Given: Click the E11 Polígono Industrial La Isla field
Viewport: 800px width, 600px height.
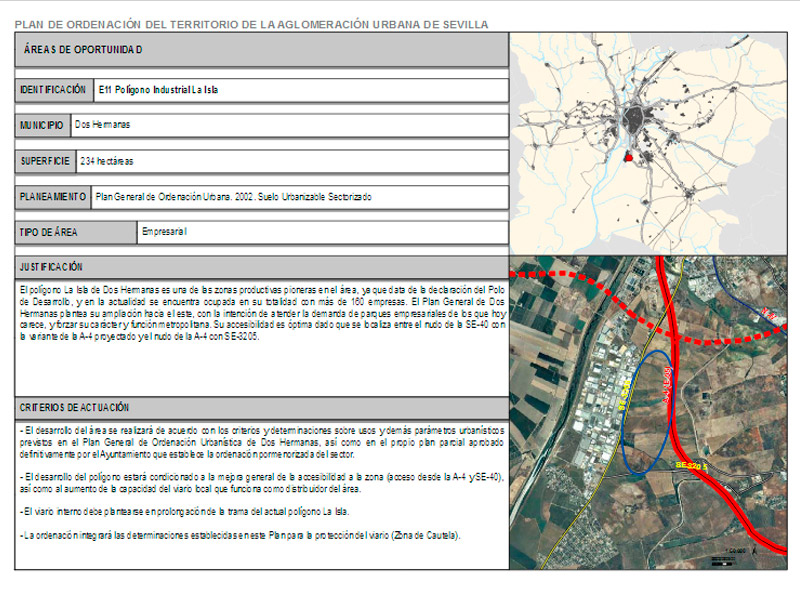Looking at the screenshot, I should [x=158, y=89].
